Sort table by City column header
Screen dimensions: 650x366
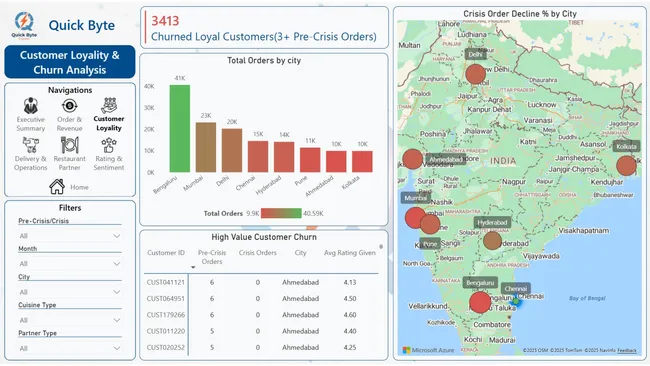[x=301, y=252]
